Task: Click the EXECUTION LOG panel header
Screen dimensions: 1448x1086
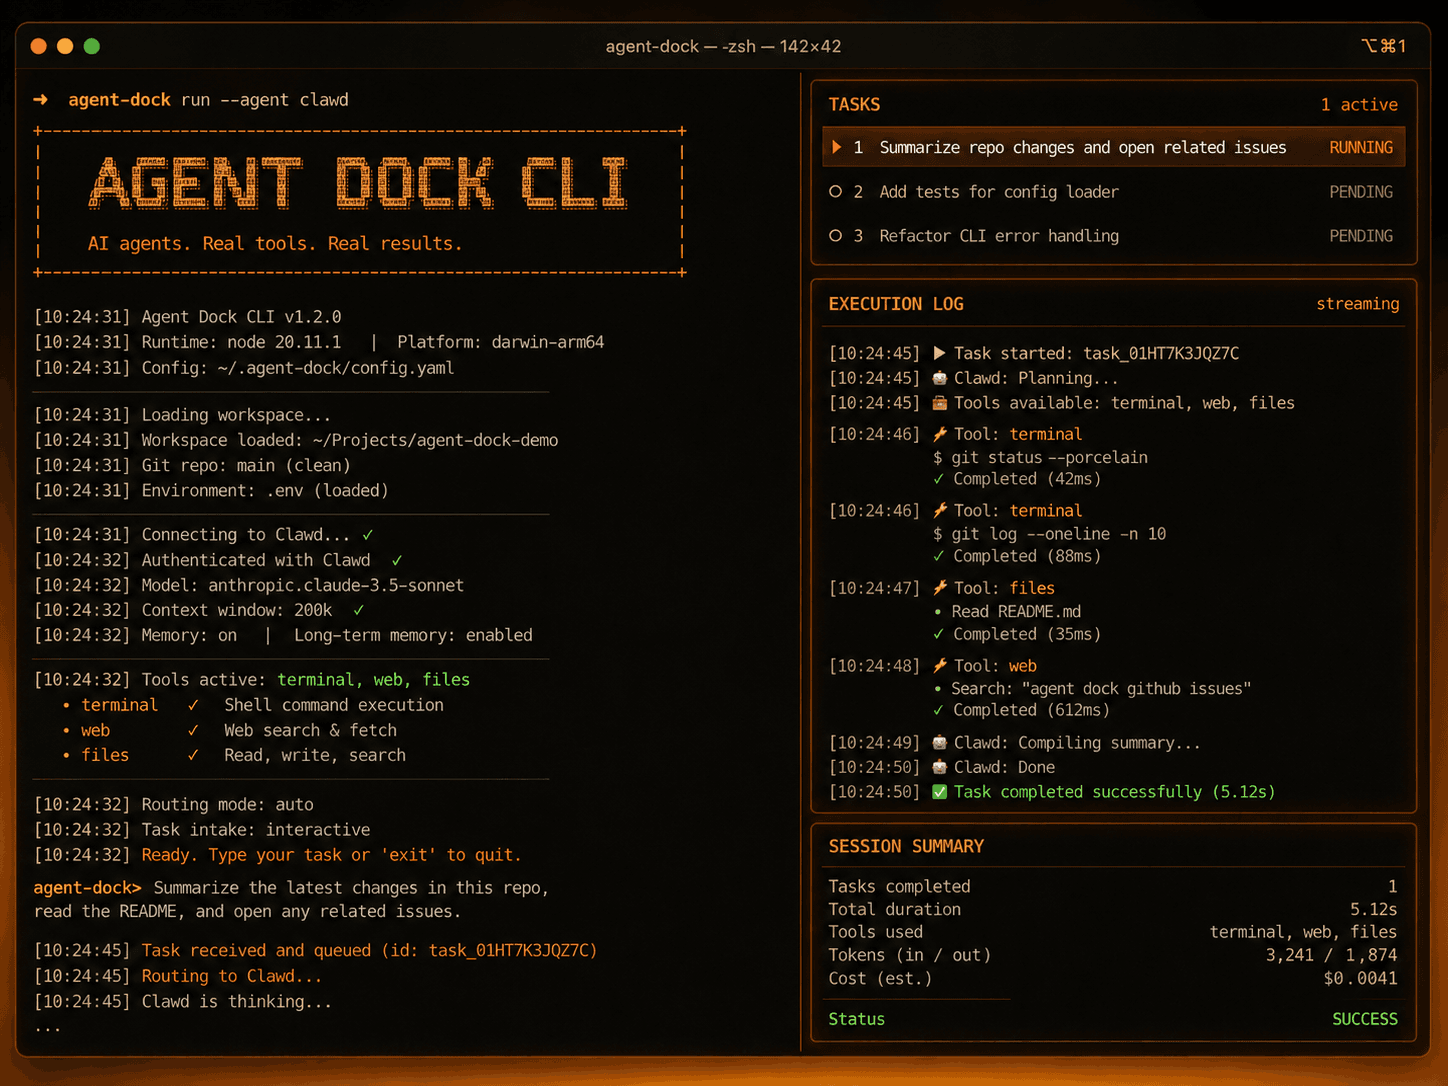Action: (896, 304)
